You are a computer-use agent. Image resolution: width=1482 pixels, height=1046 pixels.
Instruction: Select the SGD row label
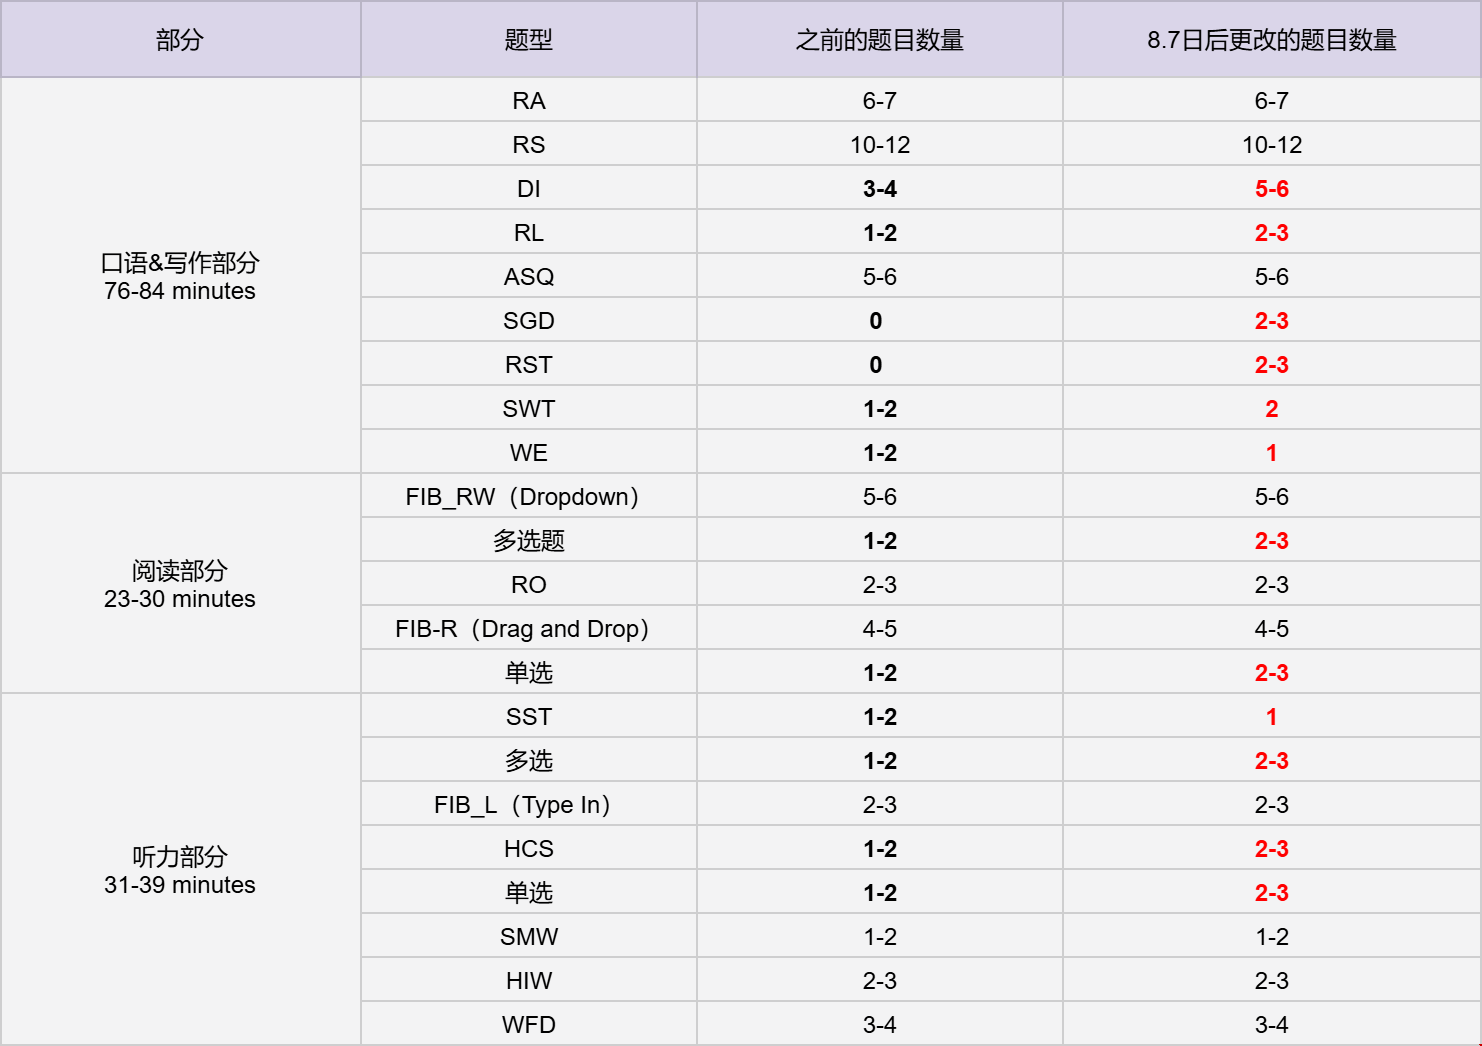pyautogui.click(x=528, y=321)
